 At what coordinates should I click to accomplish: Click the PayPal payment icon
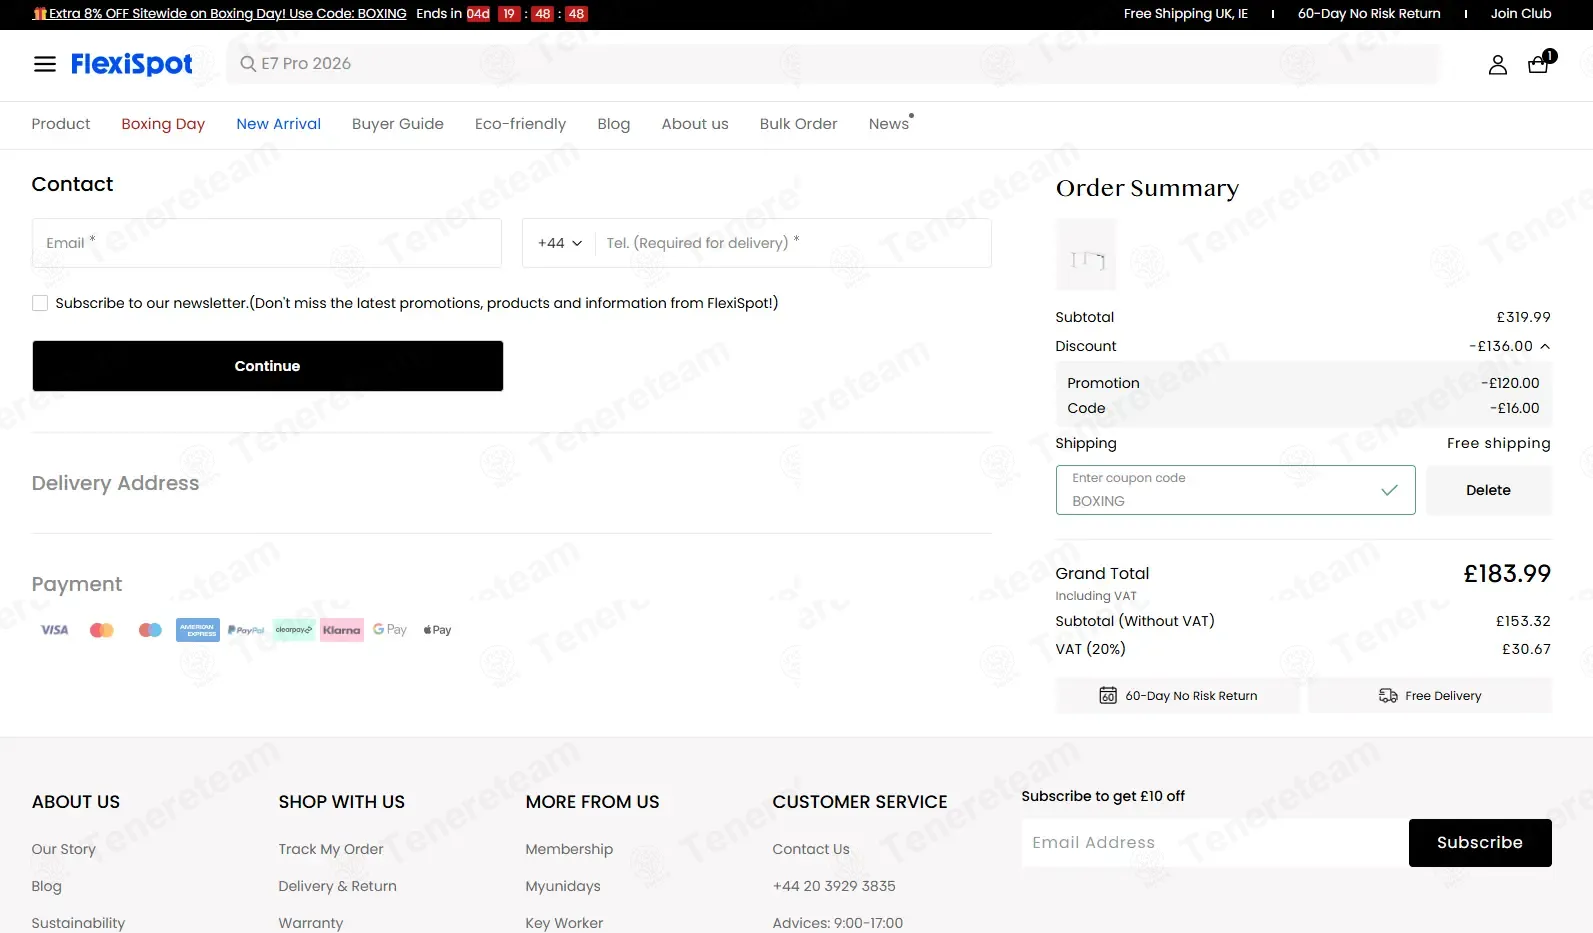coord(246,630)
